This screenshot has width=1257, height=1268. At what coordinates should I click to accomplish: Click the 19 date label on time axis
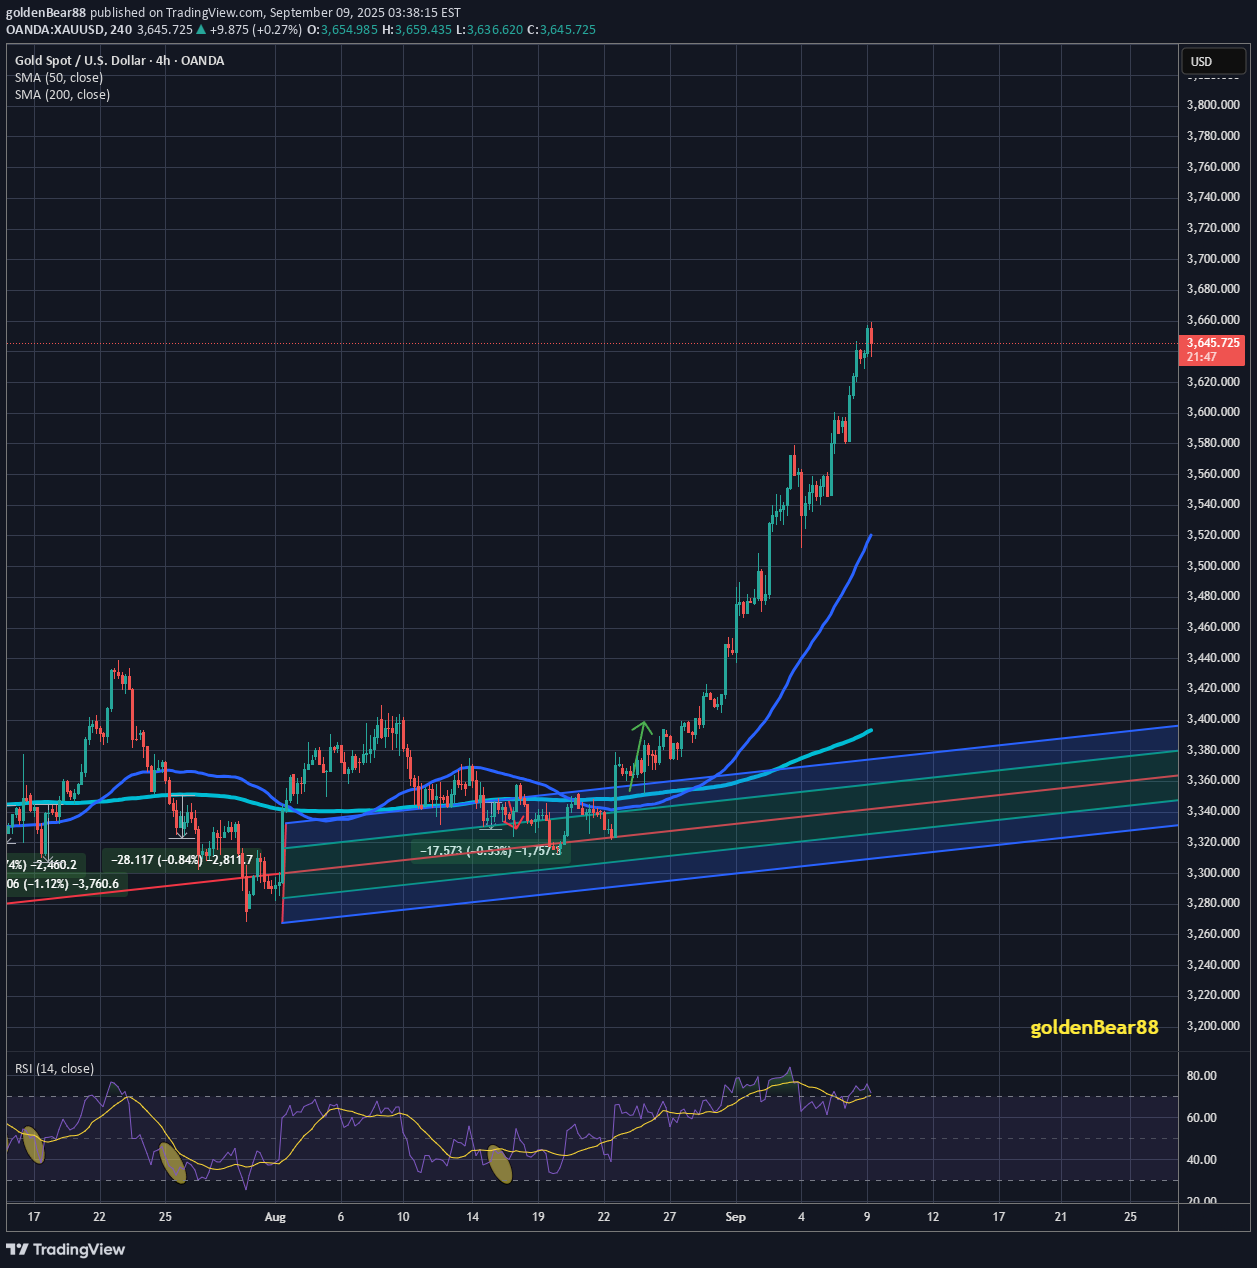pos(538,1217)
